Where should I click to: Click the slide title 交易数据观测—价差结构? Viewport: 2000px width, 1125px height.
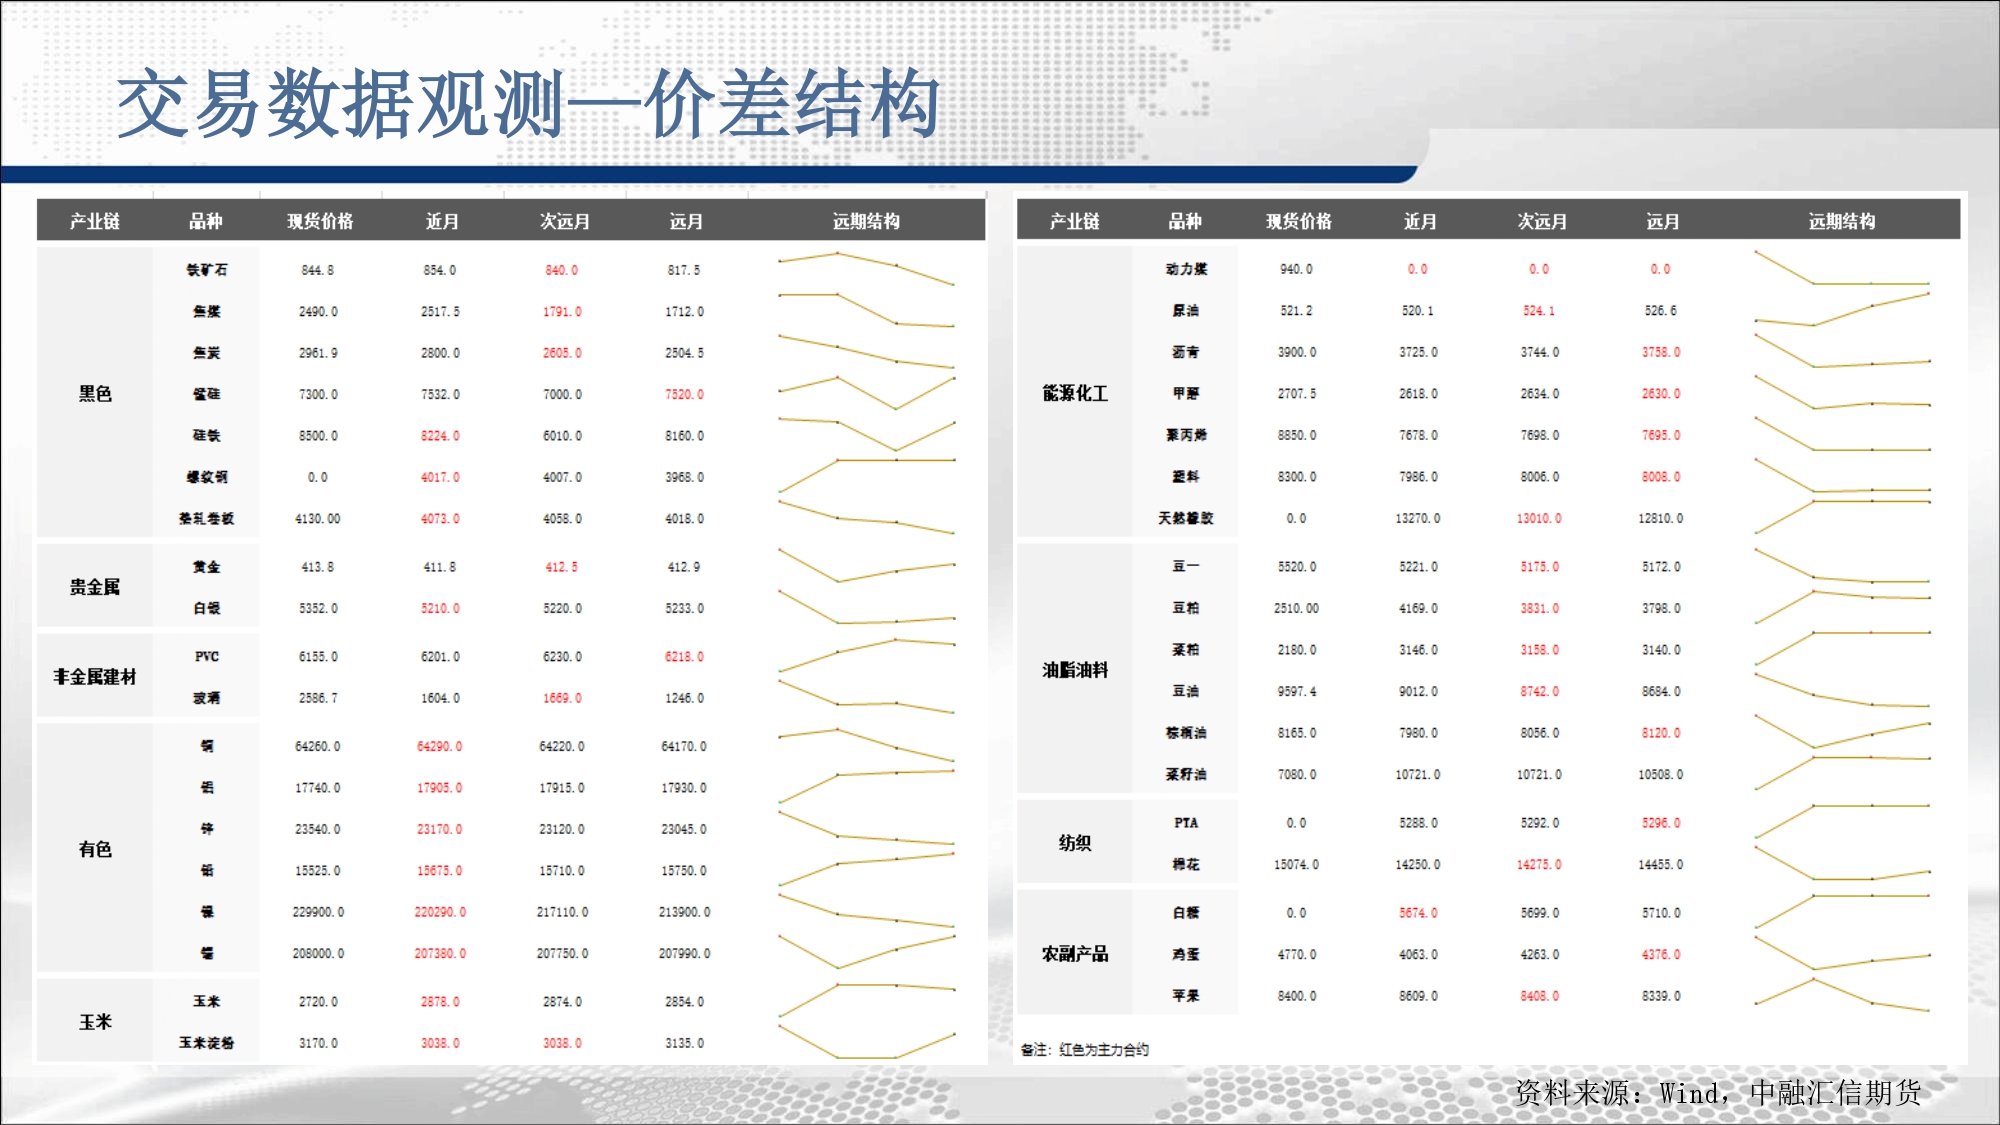tap(528, 104)
